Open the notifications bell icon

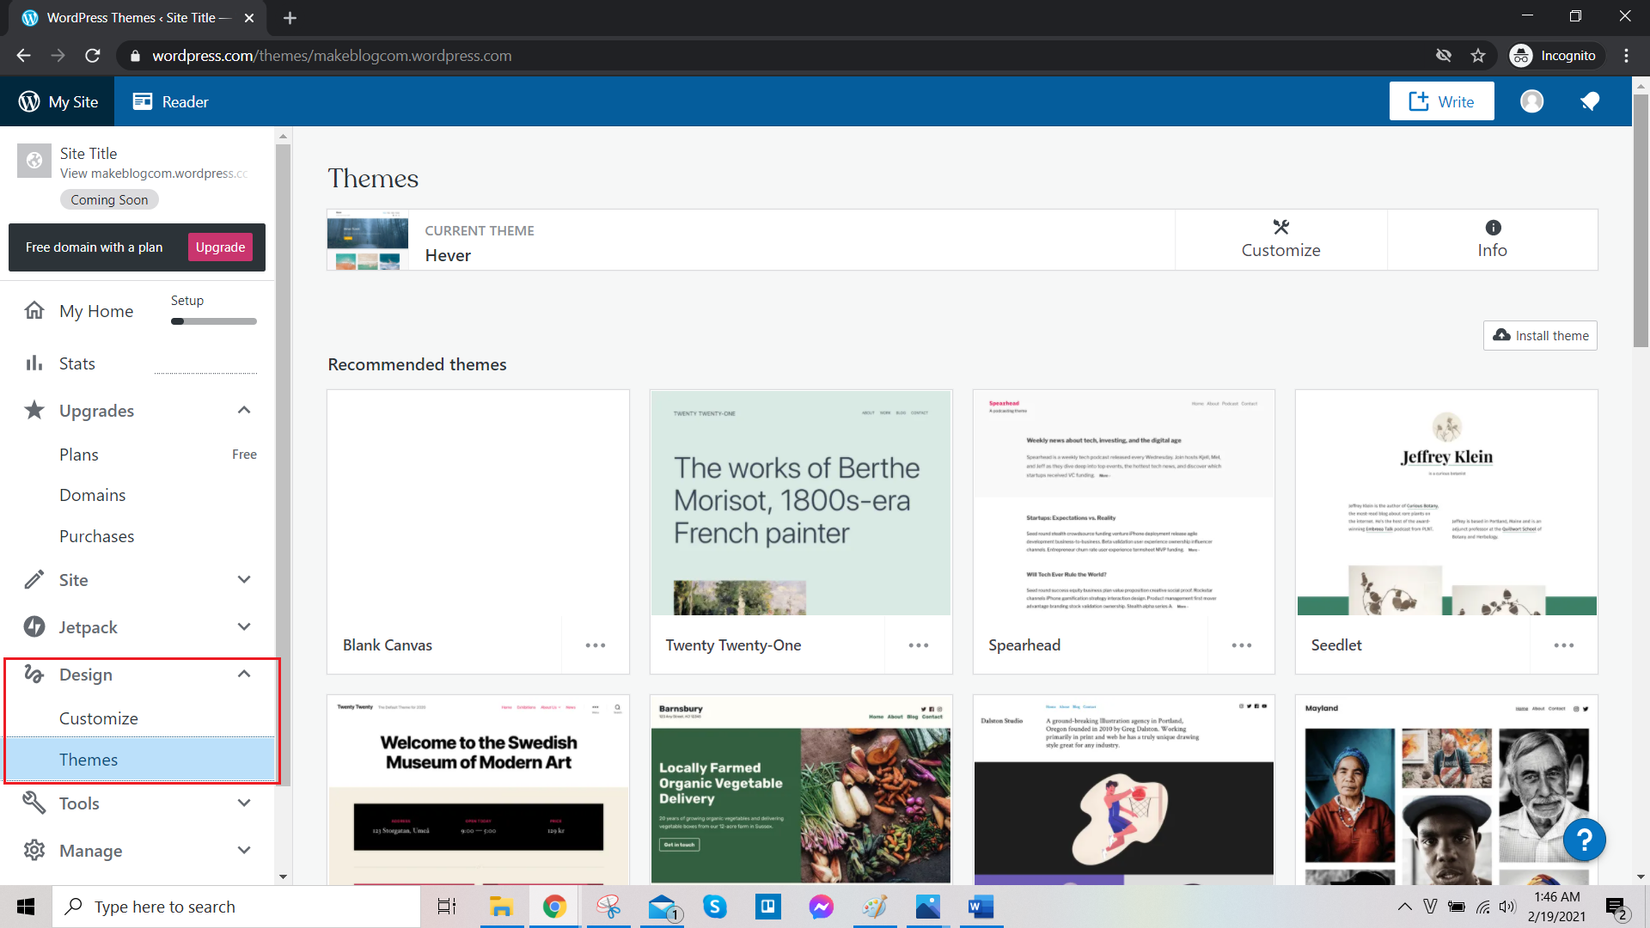tap(1589, 101)
